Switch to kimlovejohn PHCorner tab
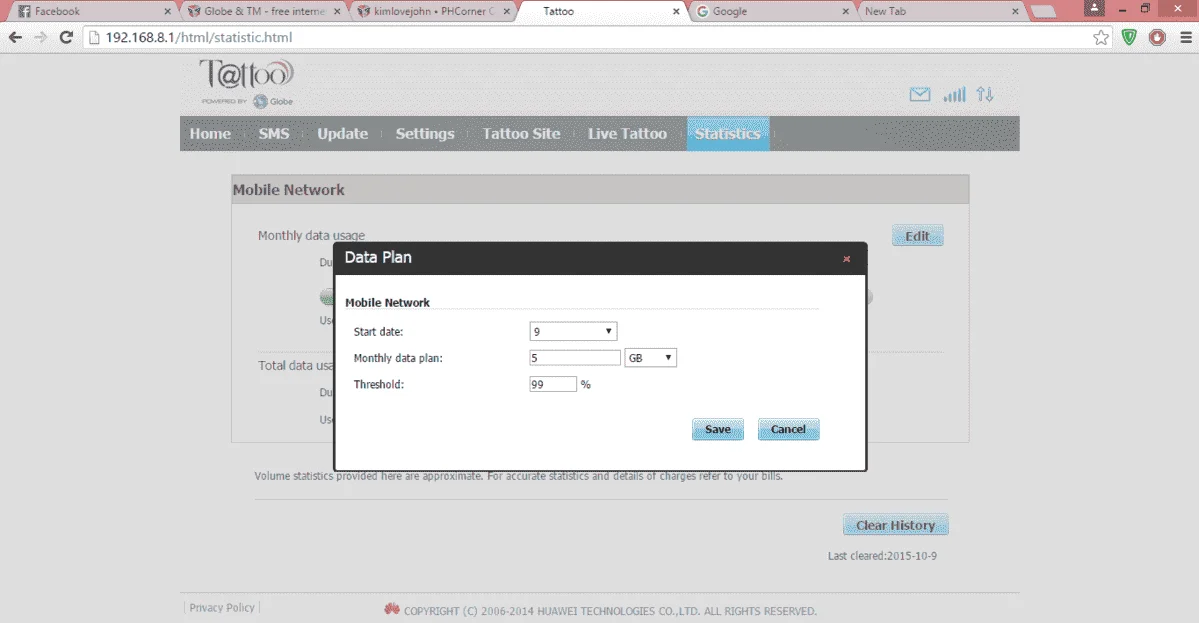This screenshot has width=1199, height=623. point(432,11)
